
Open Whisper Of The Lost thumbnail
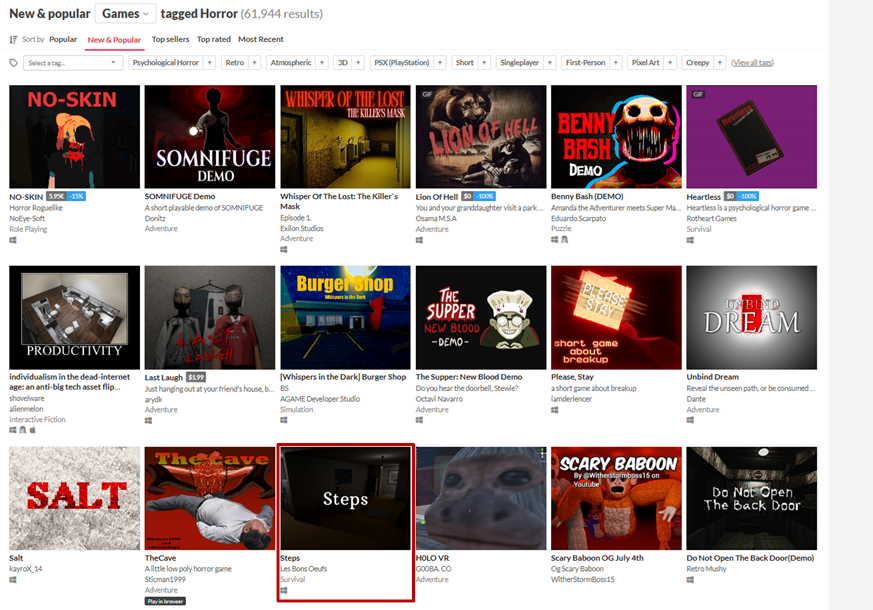345,137
